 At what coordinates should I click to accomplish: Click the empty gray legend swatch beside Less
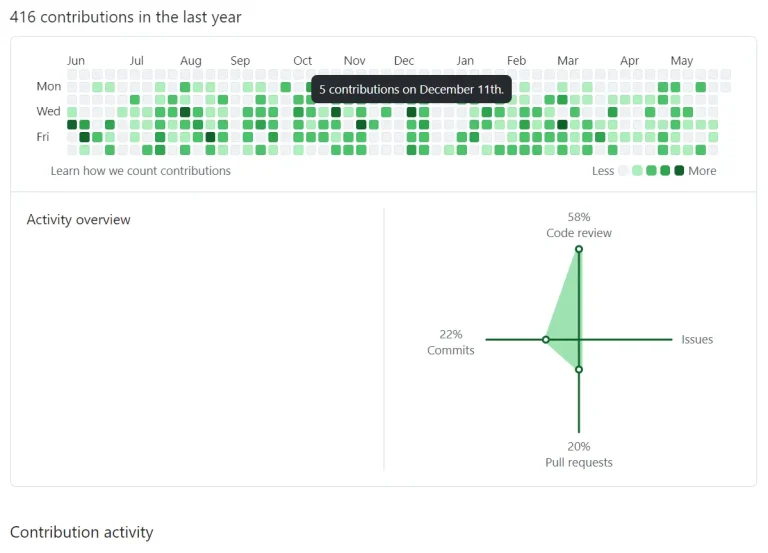pos(623,170)
